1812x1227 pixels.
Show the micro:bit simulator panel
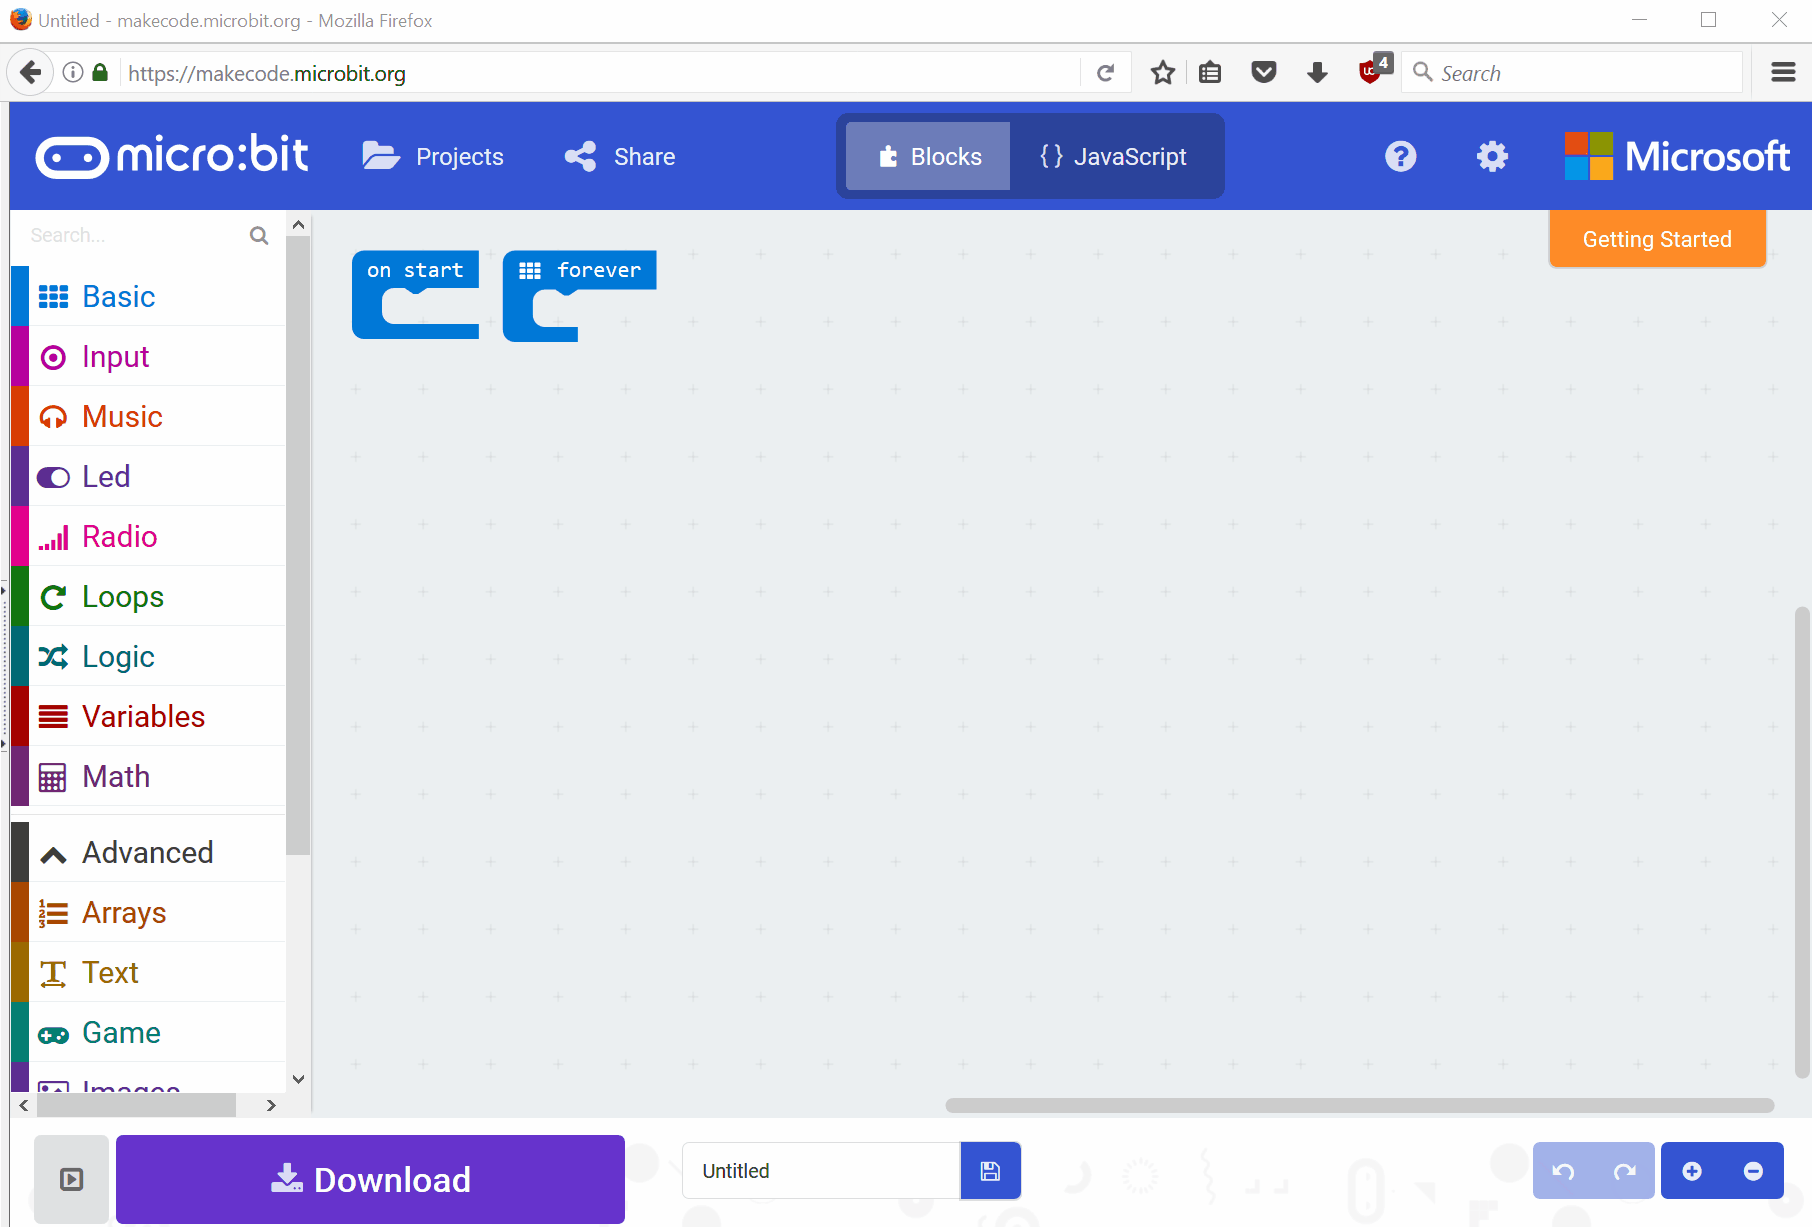pos(71,1180)
